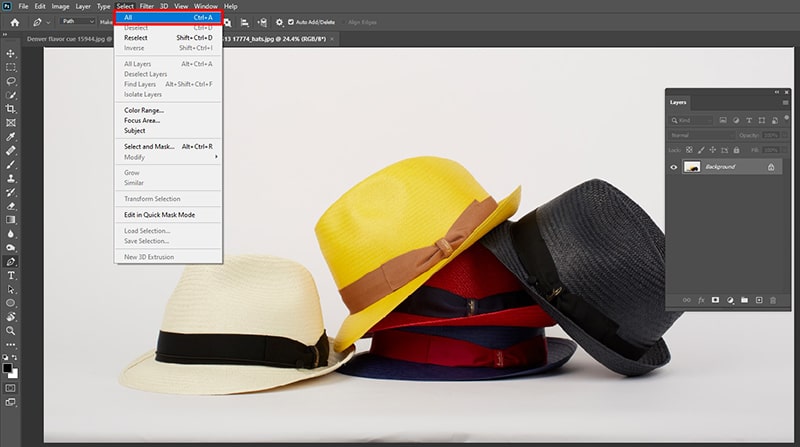
Task: Select the Frame tool
Action: (x=10, y=123)
